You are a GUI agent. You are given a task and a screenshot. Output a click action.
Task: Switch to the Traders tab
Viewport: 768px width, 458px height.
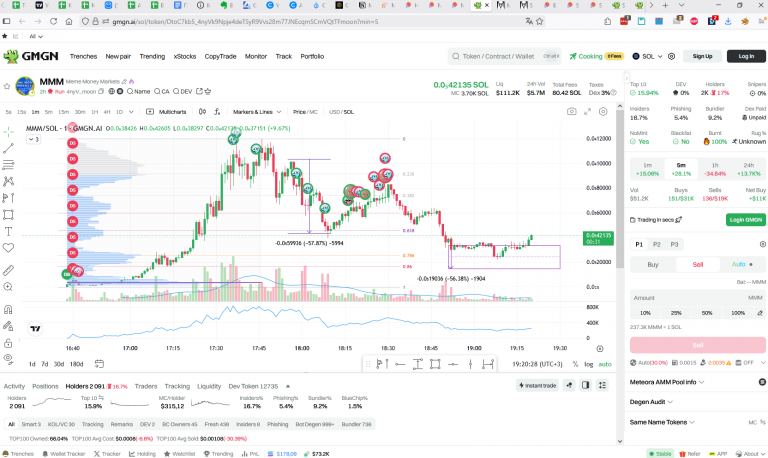click(x=146, y=386)
